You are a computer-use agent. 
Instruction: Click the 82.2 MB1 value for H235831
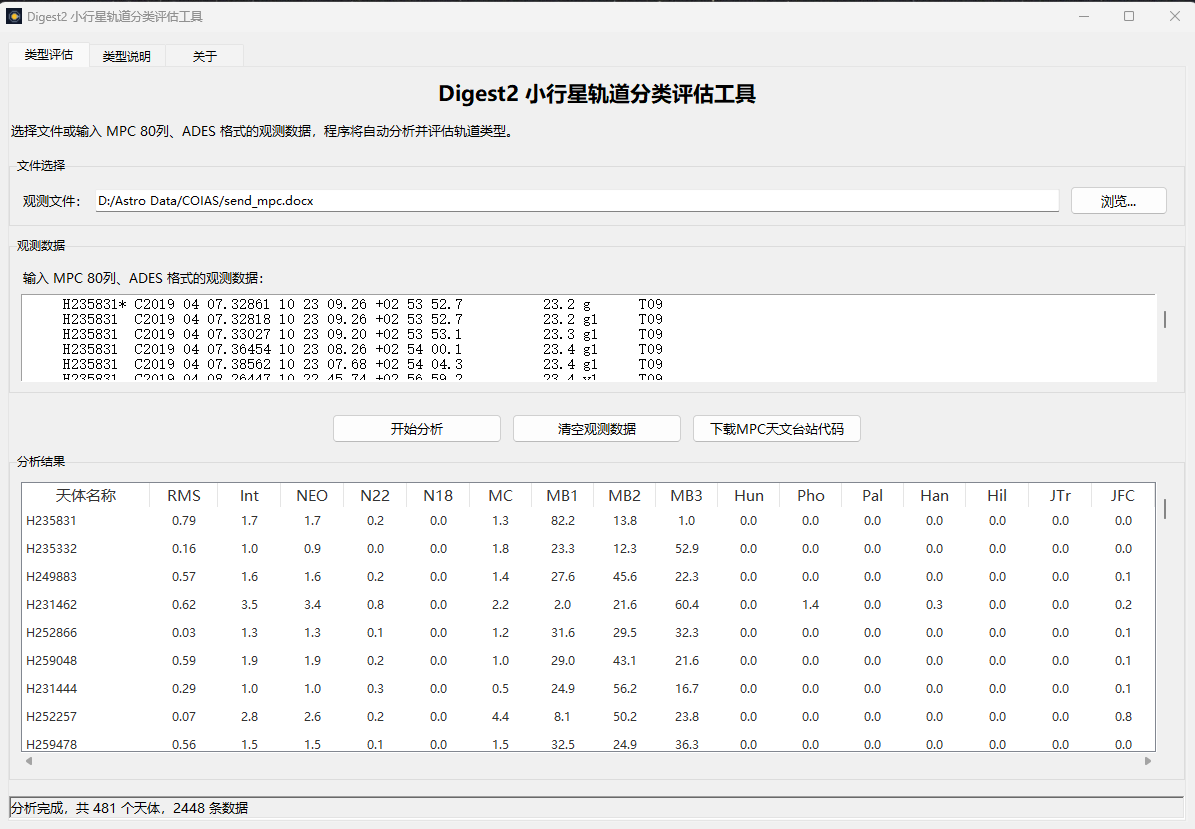coord(562,521)
